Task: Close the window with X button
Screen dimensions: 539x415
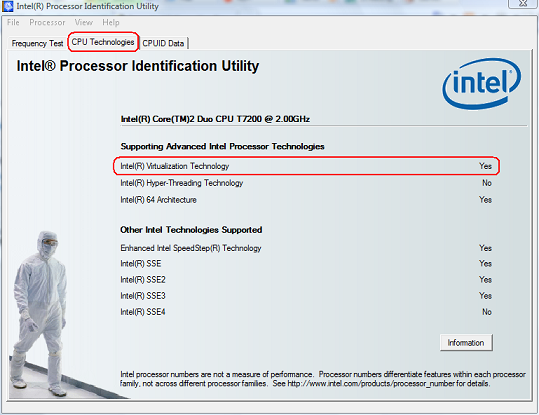Action: [x=522, y=3]
